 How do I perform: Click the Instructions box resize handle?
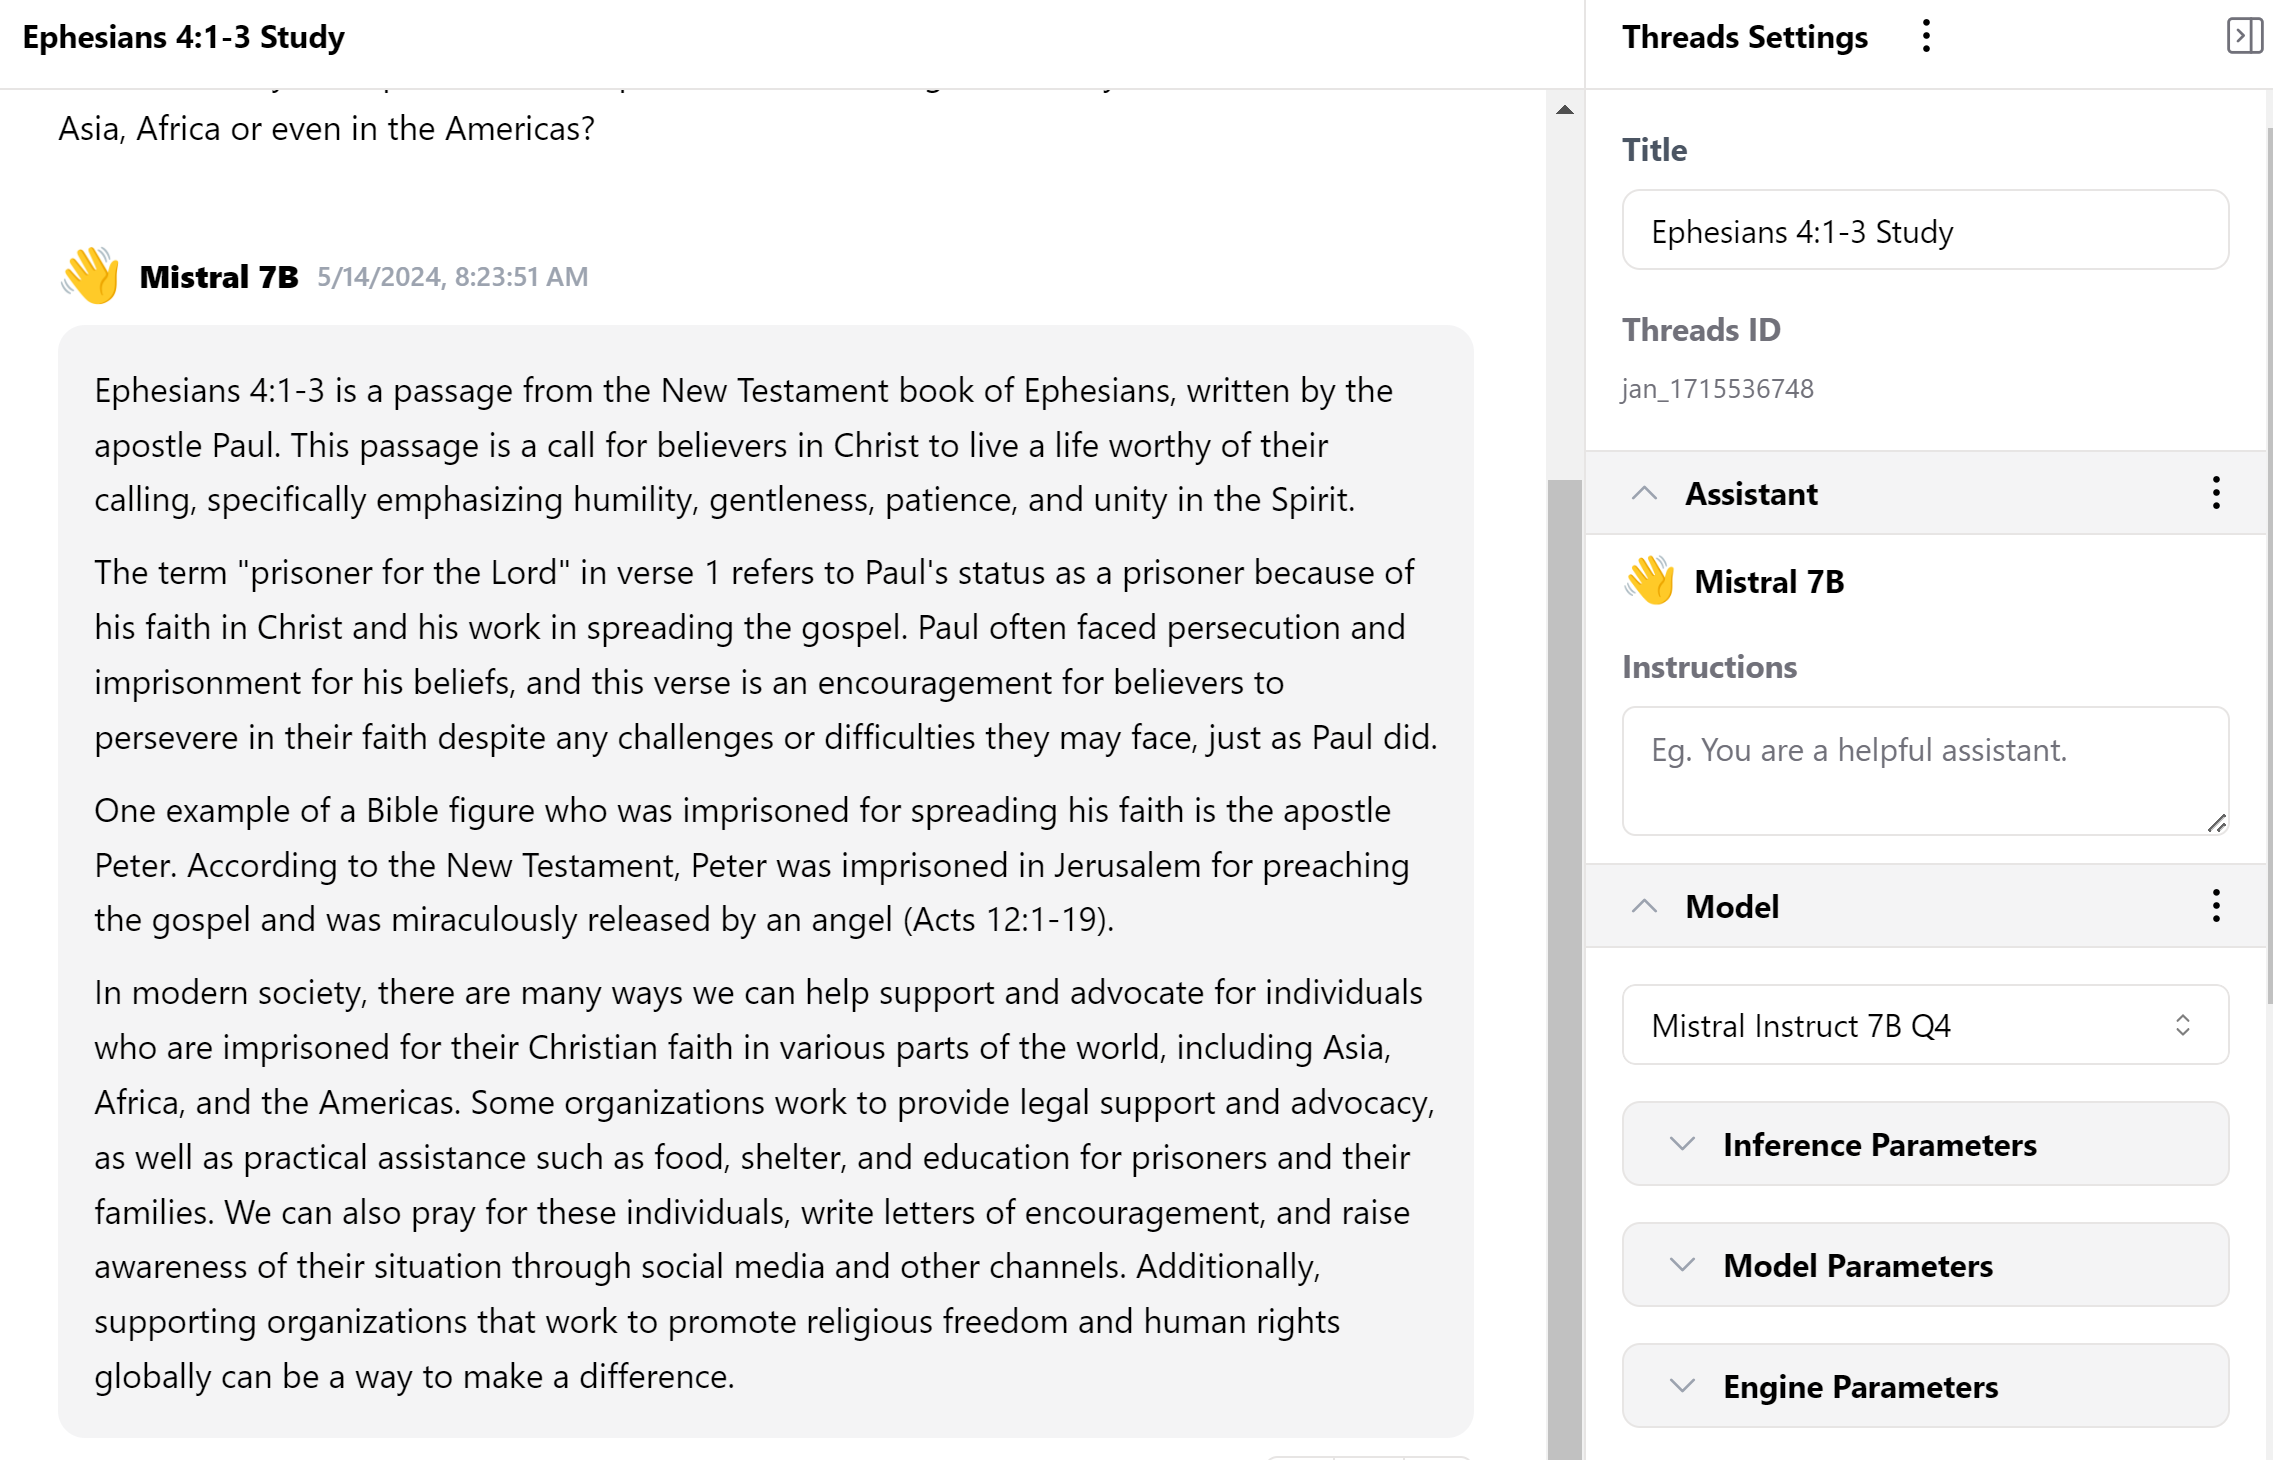click(2216, 823)
